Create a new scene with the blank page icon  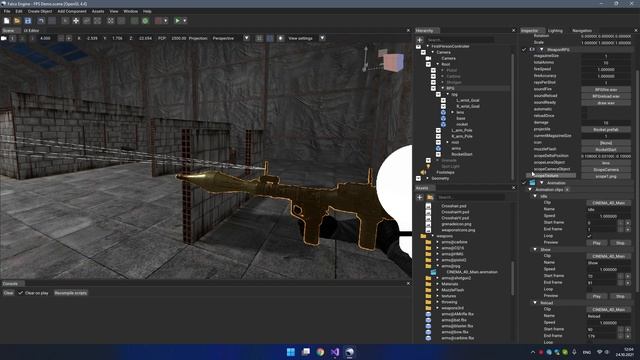(7, 20)
